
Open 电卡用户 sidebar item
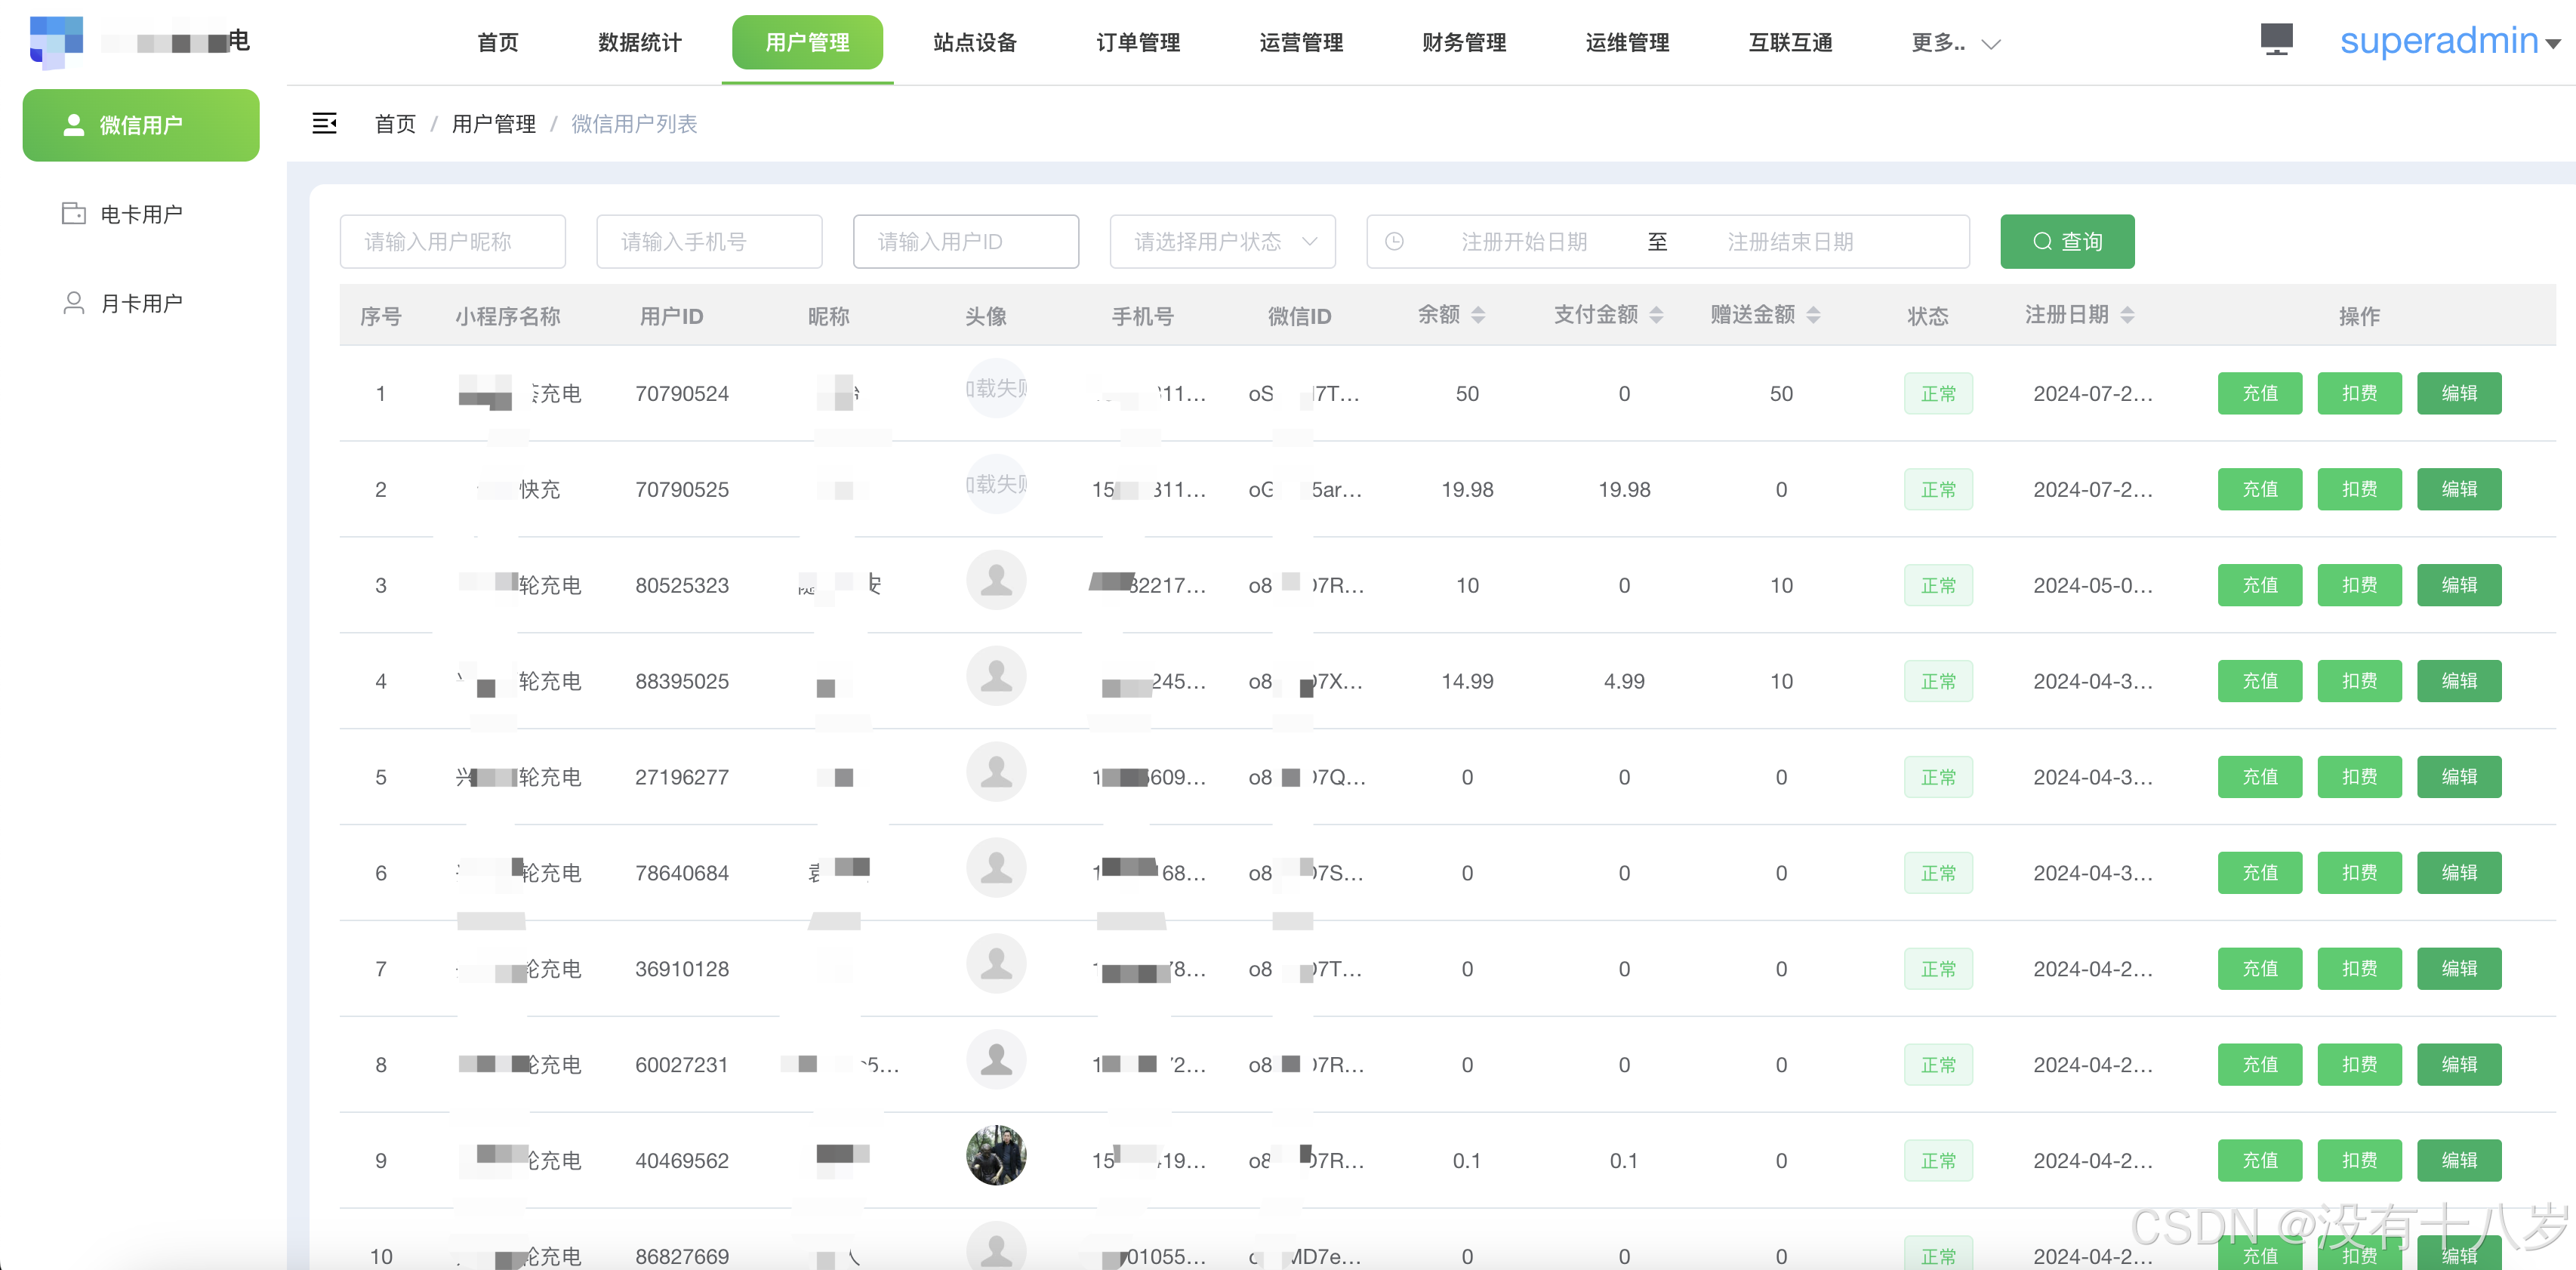(x=141, y=214)
